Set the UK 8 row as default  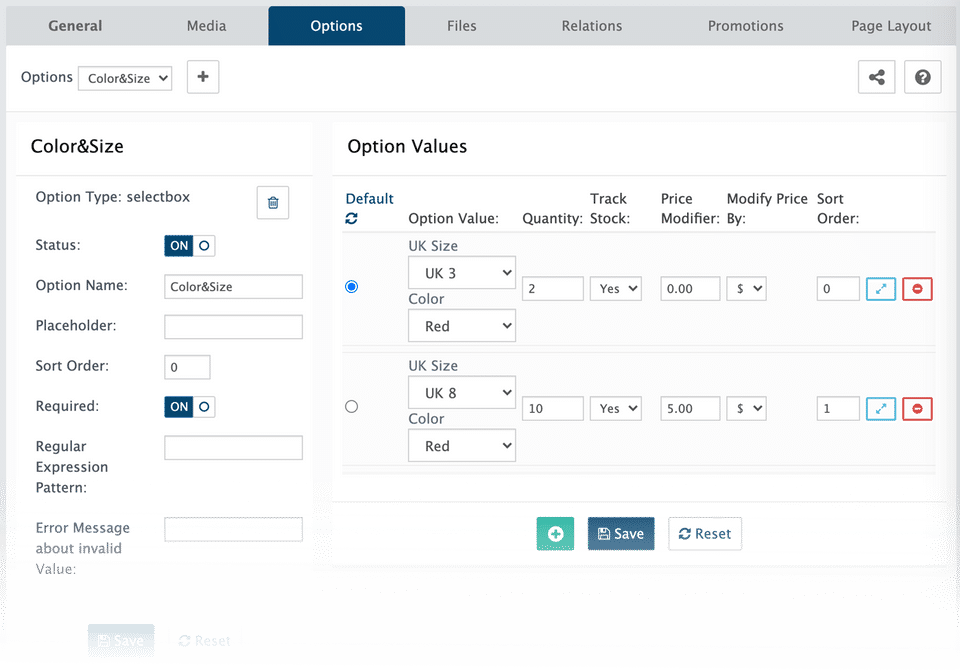point(351,407)
